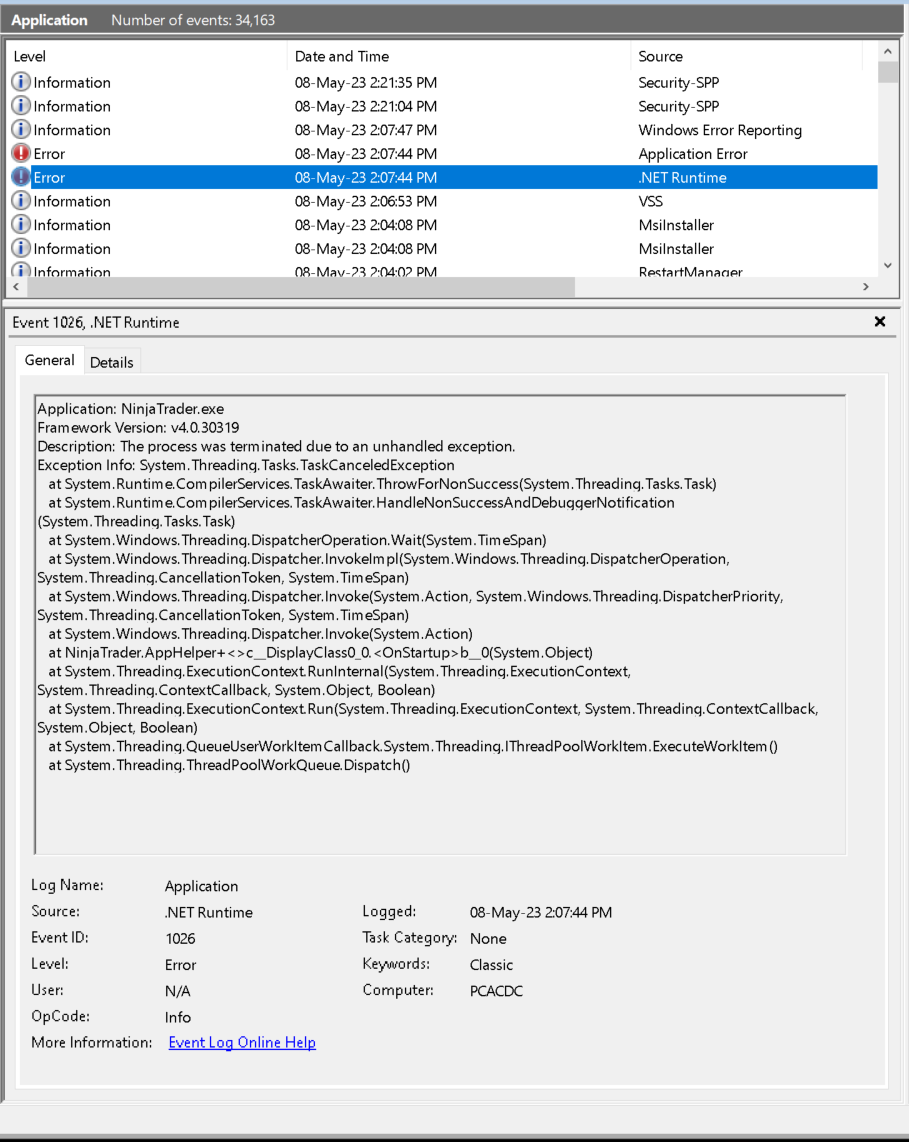Select the 'Security-SPP' event at 2:21:35 PM
The image size is (909, 1142).
442,82
